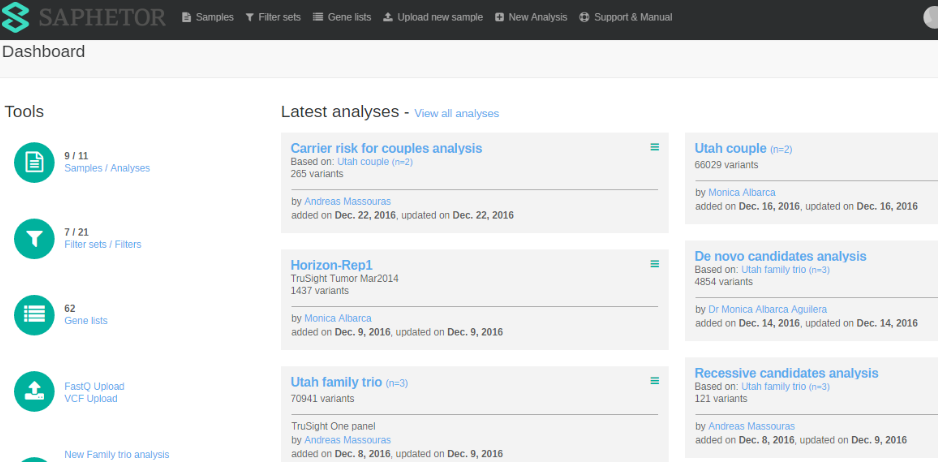The image size is (938, 462).
Task: Select the '4854 variants' text
Action: pos(723,281)
